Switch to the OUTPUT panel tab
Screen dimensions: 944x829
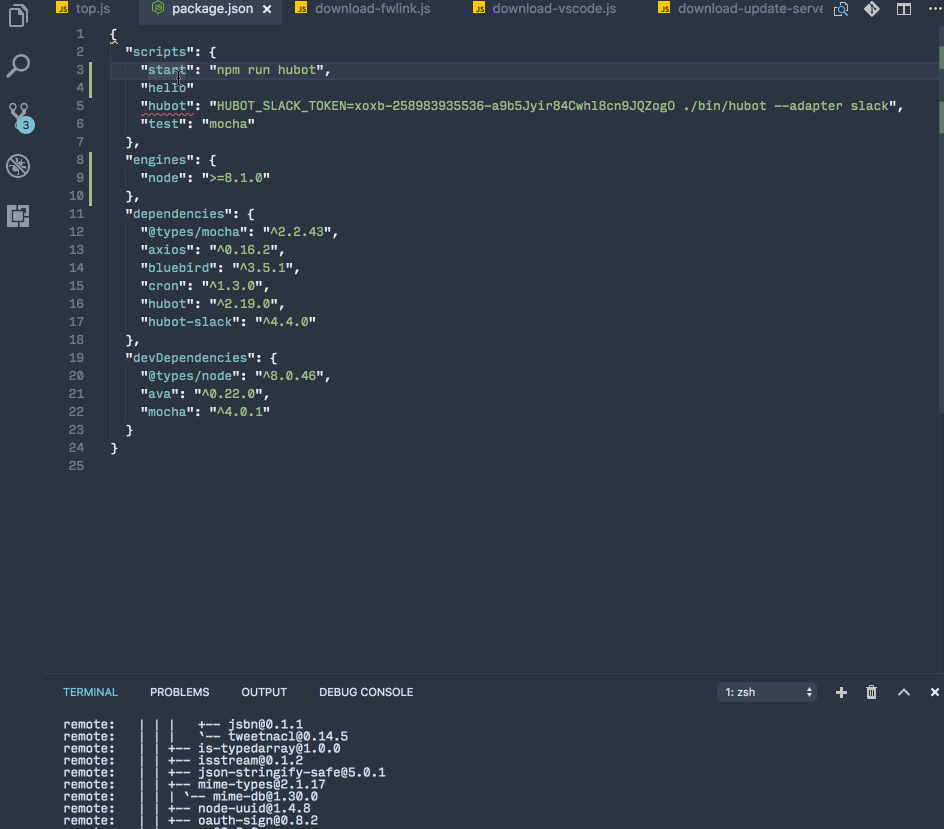264,692
